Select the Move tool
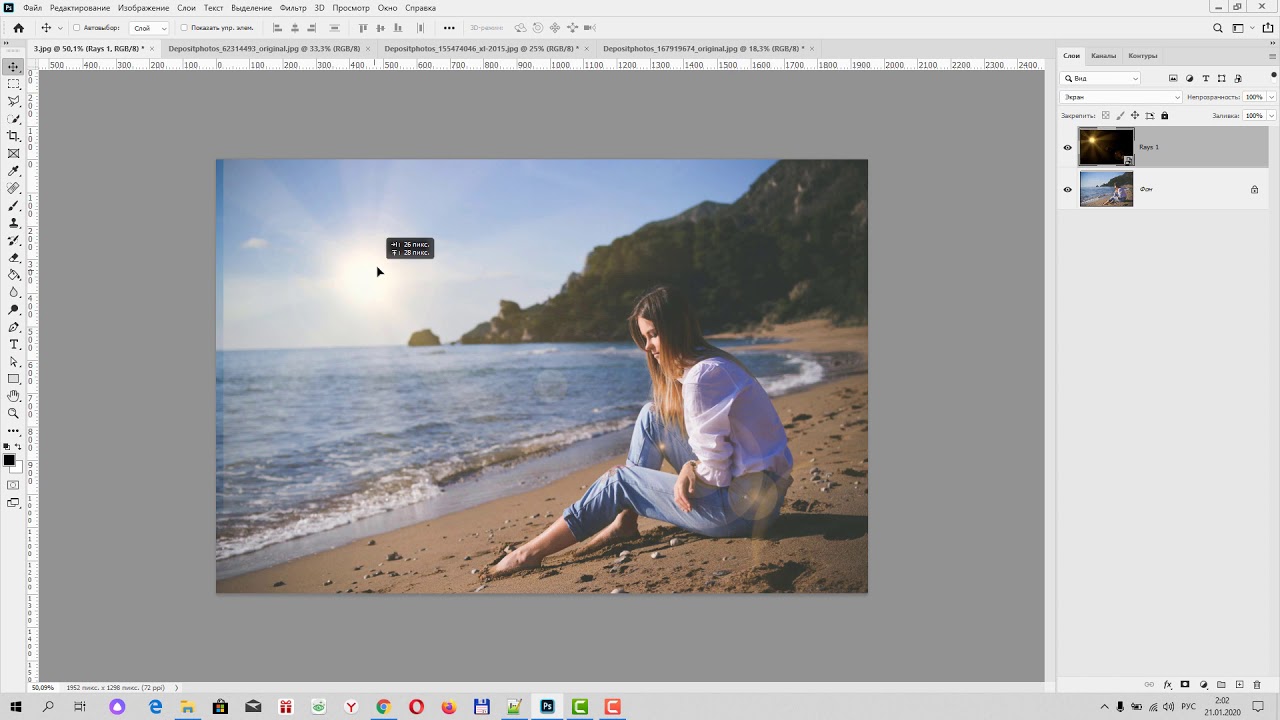Screen dimensions: 1280x720 click(13, 66)
